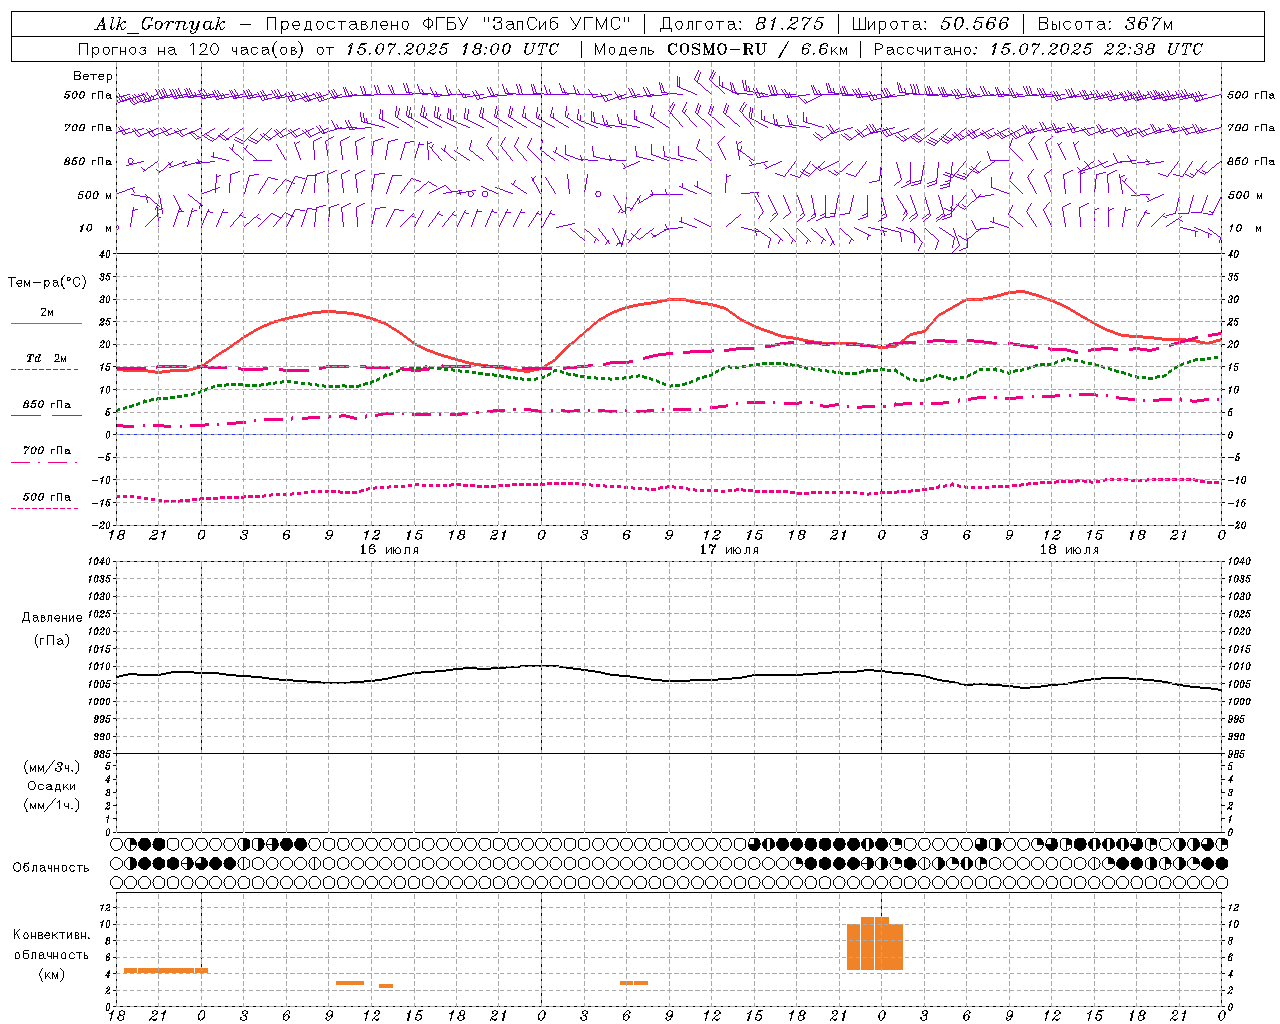Viewport: 1280px width, 1024px height.
Task: Click the computed time Рассчитано: 15.07.2025 22:38 UTC
Action: [x=1038, y=49]
